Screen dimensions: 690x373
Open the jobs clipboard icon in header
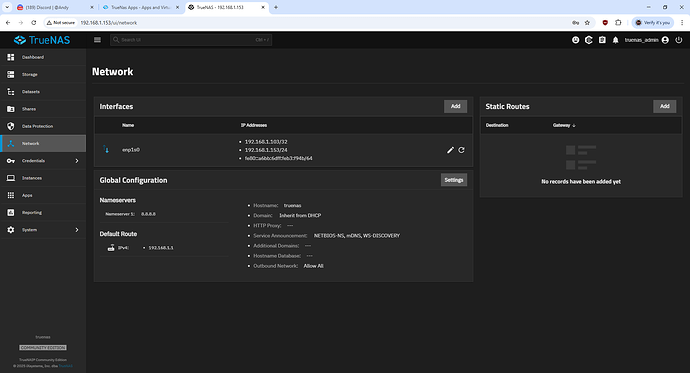click(602, 40)
